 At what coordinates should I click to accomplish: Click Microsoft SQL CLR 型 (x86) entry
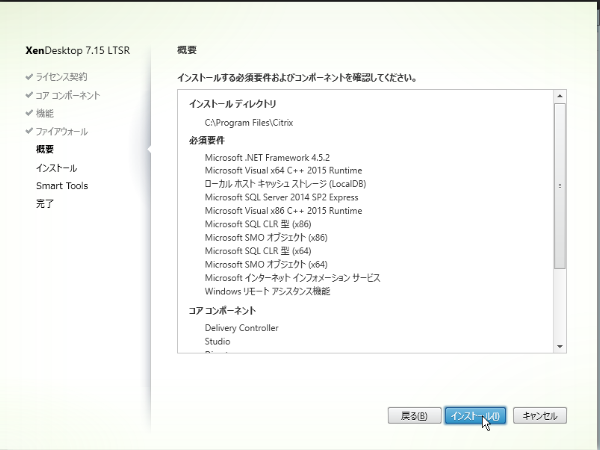point(258,224)
